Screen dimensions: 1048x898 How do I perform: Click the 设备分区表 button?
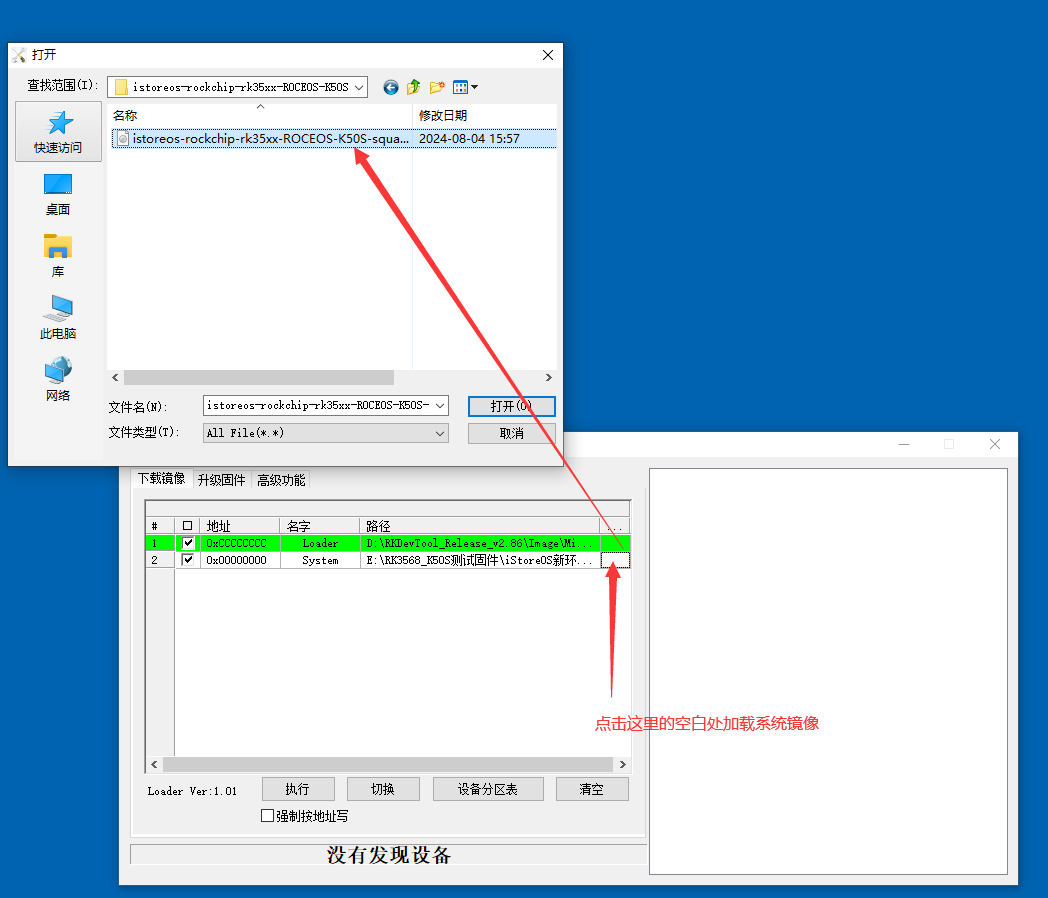pos(487,789)
